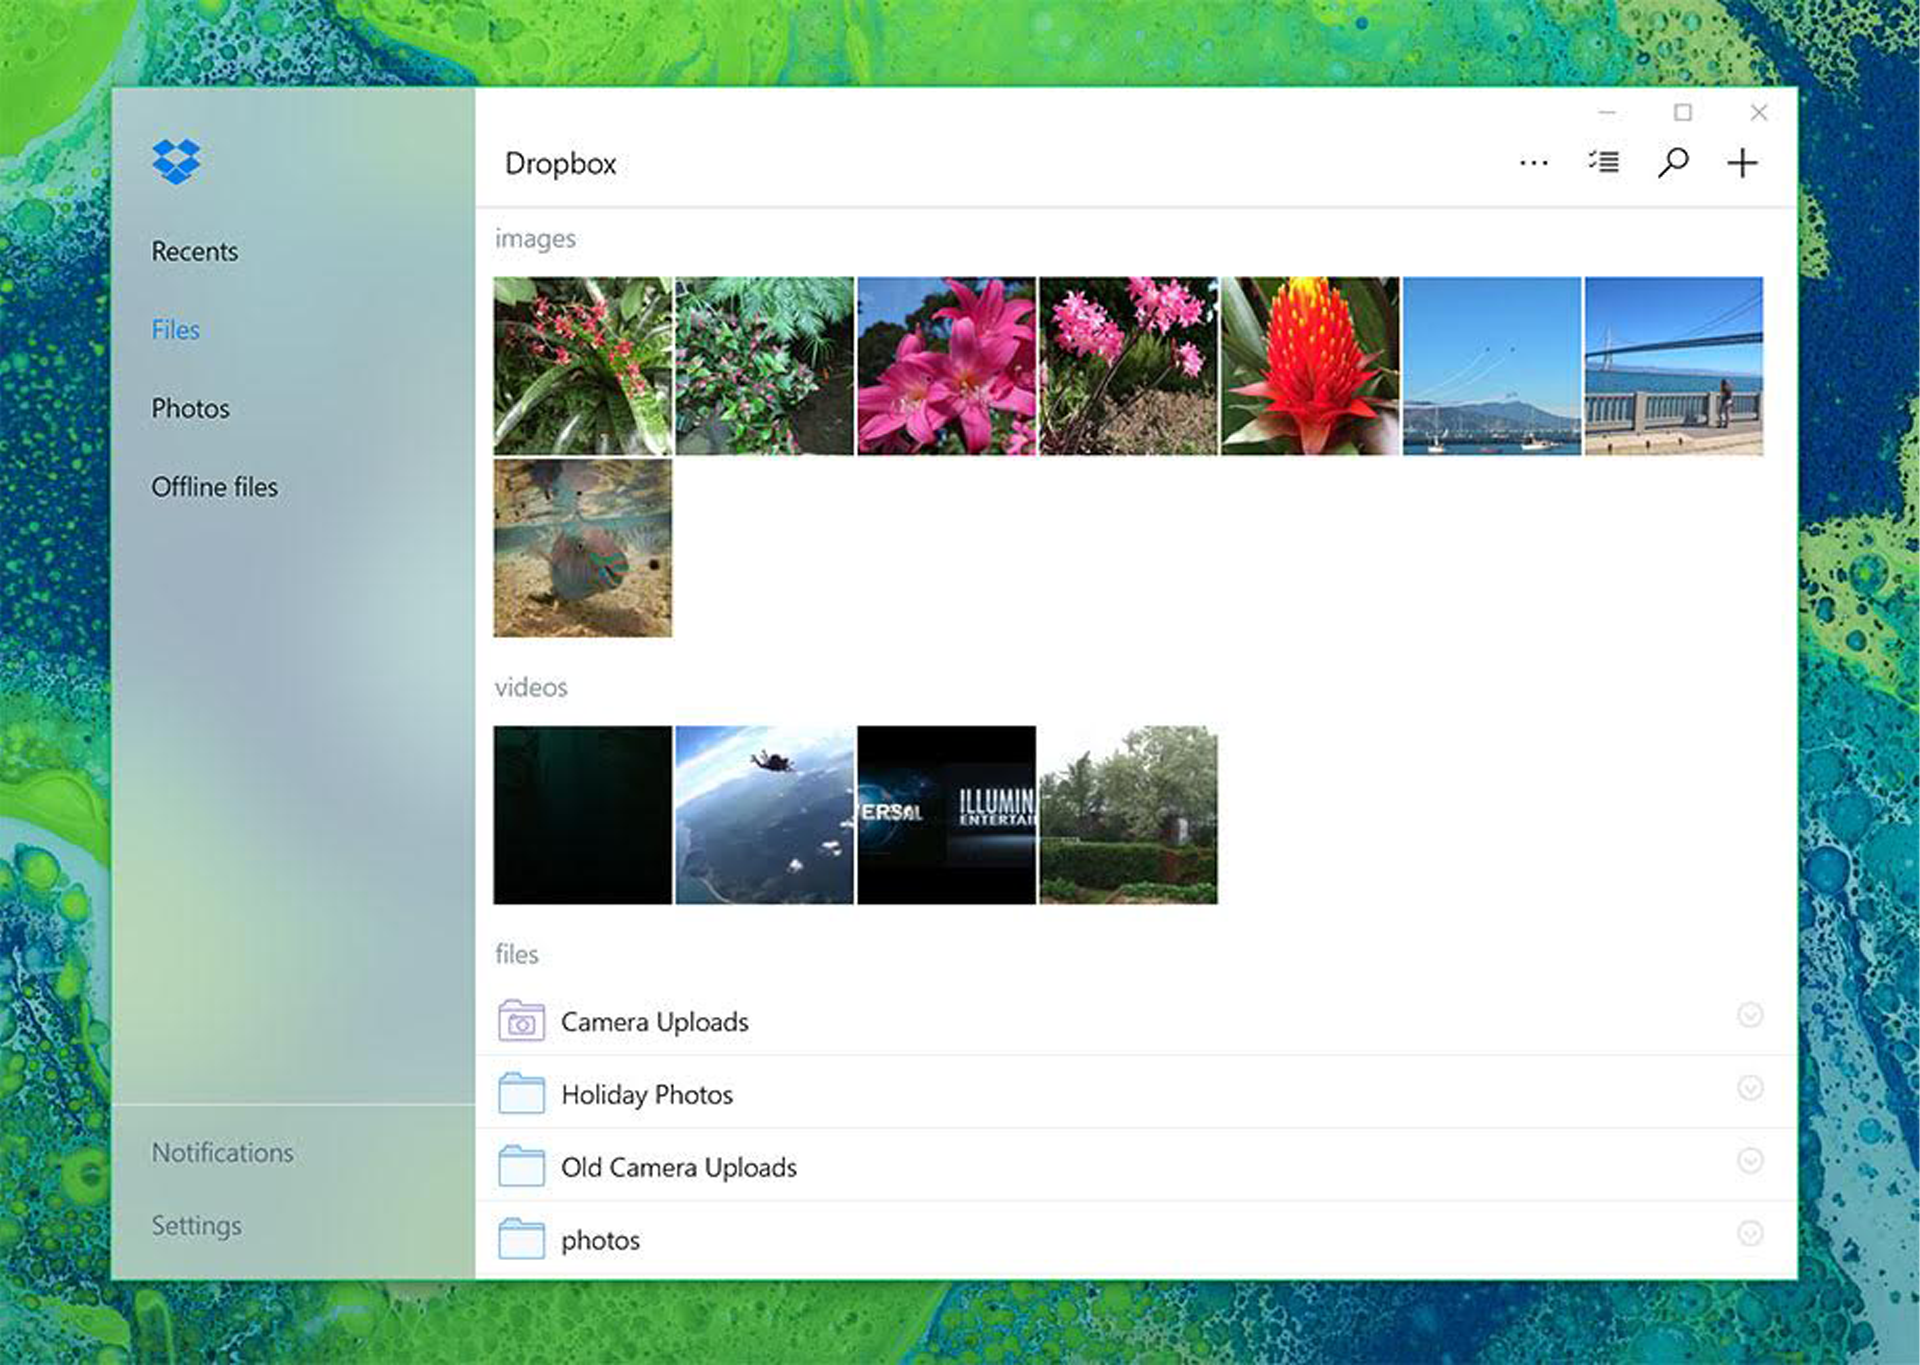Click the Old Camera Uploads folder icon
The image size is (1920, 1365).
[x=521, y=1167]
